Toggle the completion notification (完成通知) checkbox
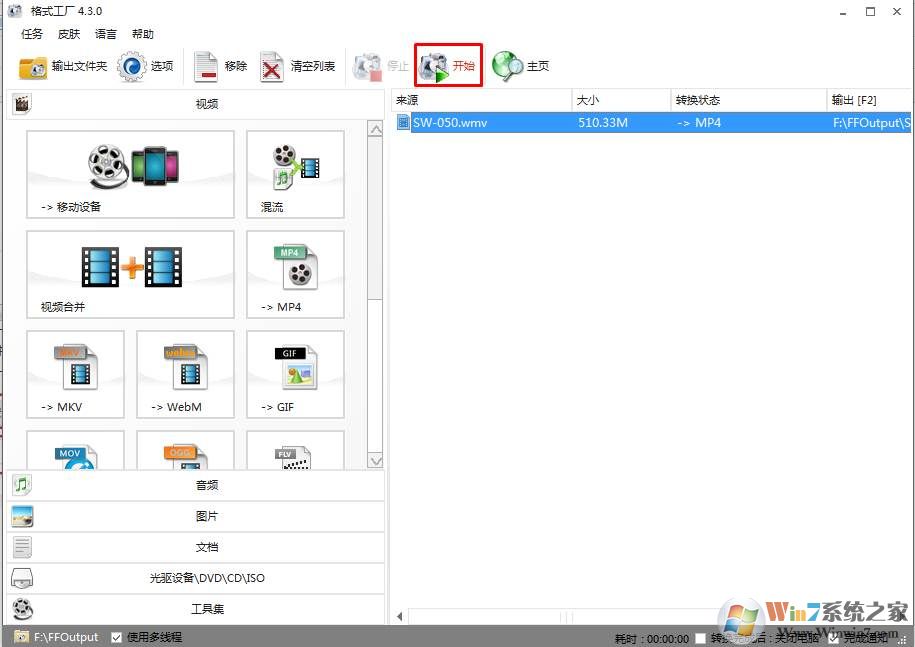Viewport: 915px width, 647px height. (833, 638)
